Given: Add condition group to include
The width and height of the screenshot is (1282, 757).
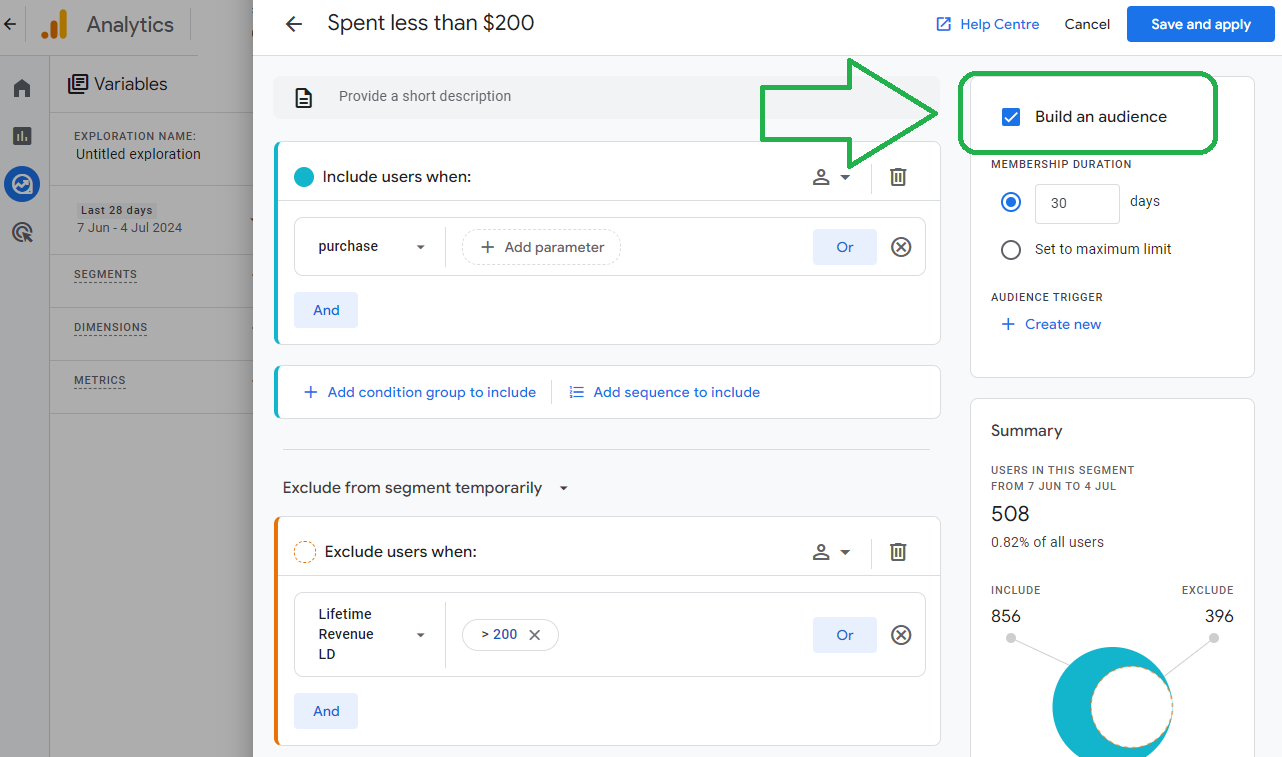Looking at the screenshot, I should 420,392.
